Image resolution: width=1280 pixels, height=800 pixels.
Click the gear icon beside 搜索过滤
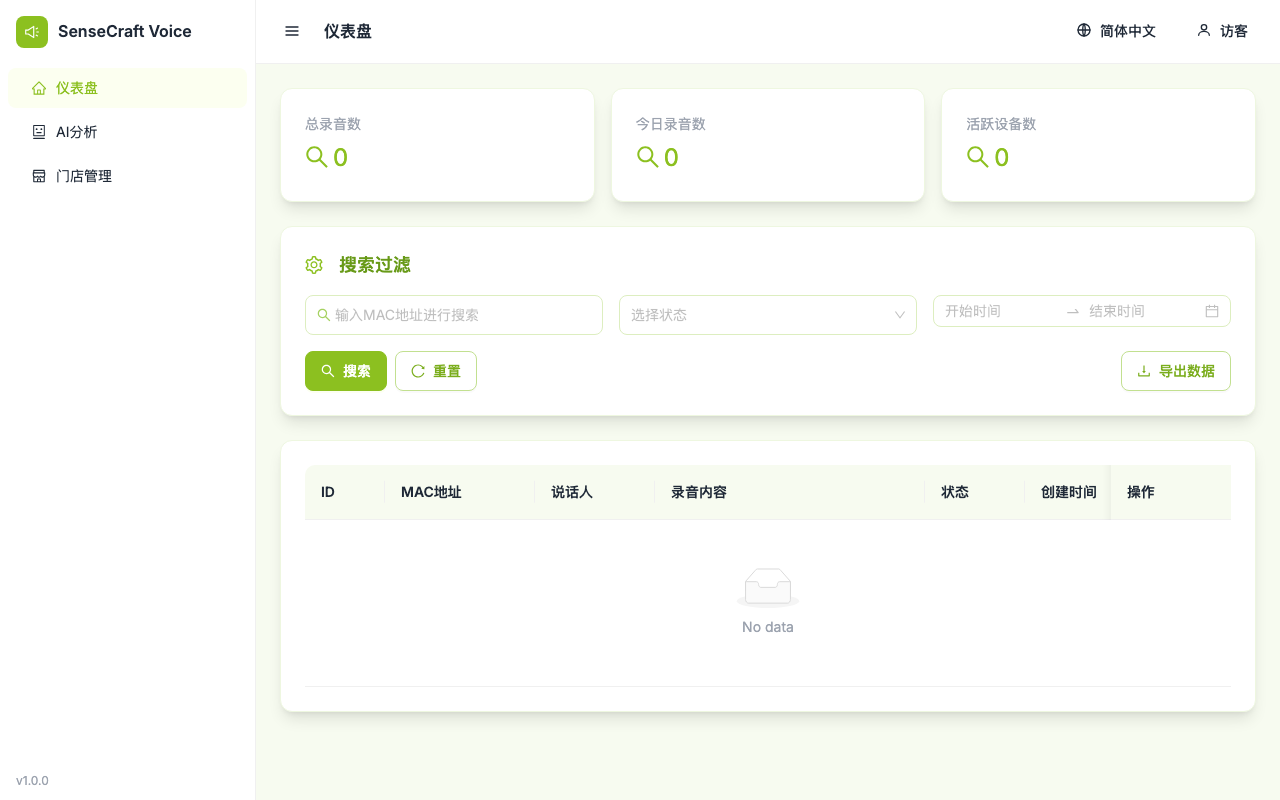314,265
